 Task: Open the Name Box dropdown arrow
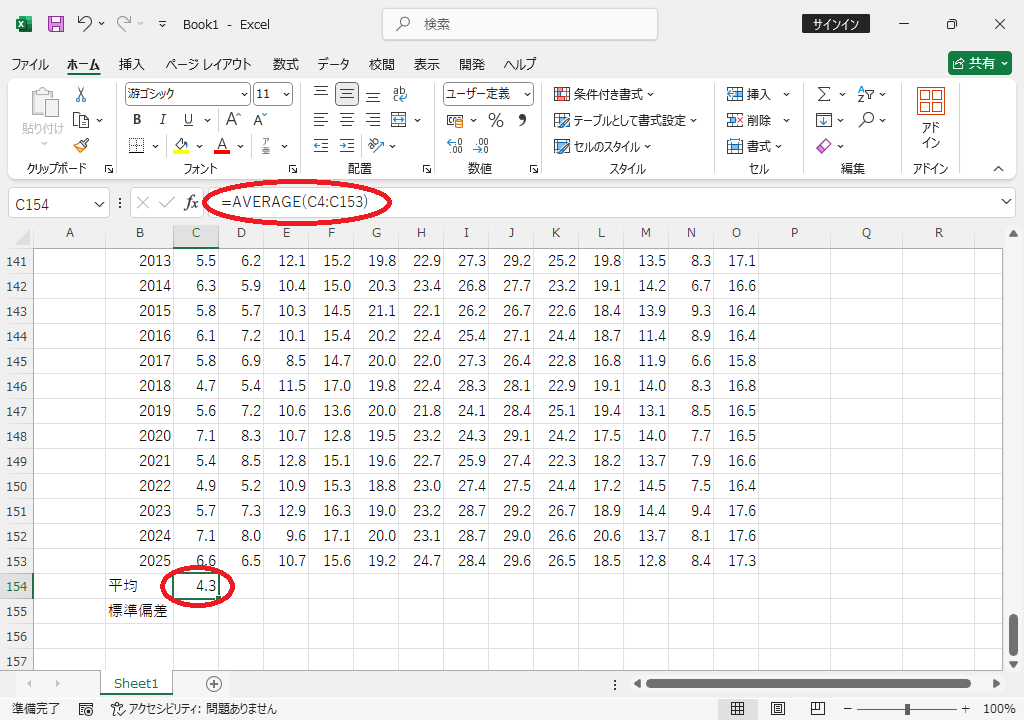point(99,205)
